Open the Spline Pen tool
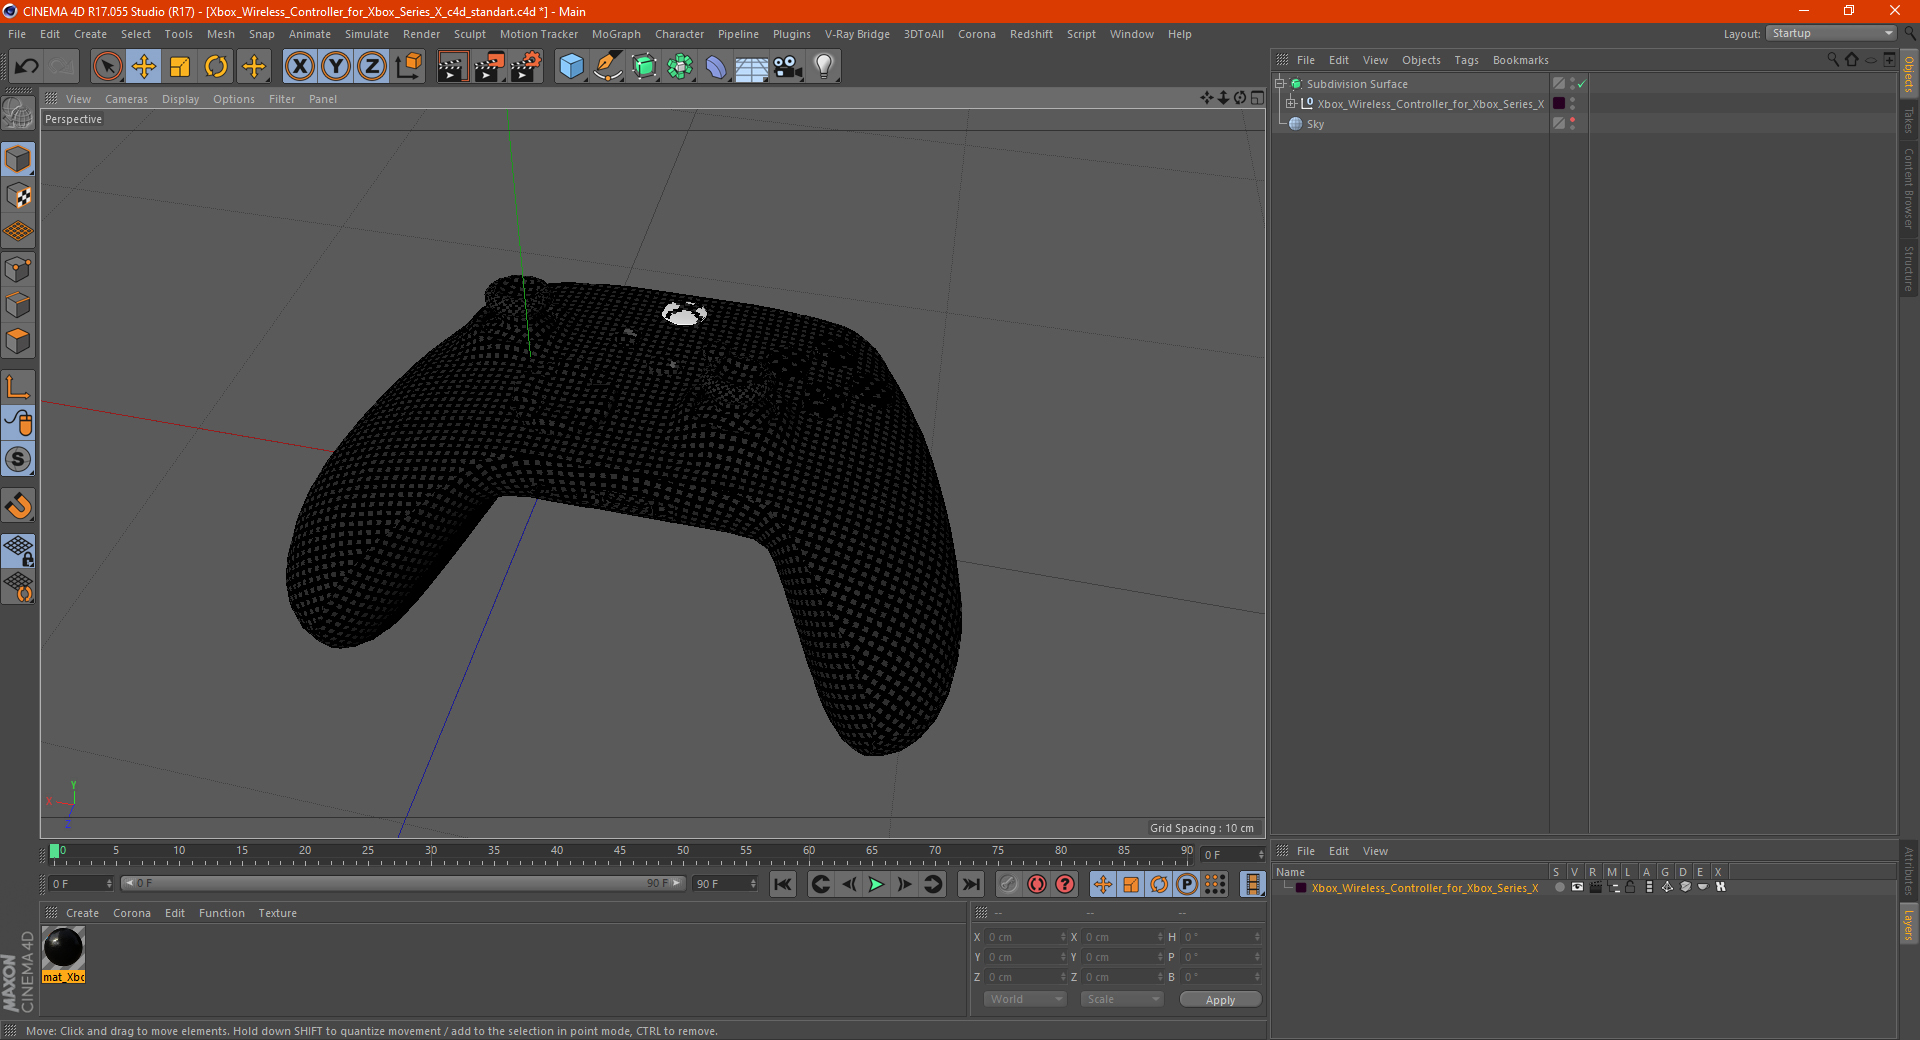Screen dimensions: 1920x1040 tap(608, 67)
